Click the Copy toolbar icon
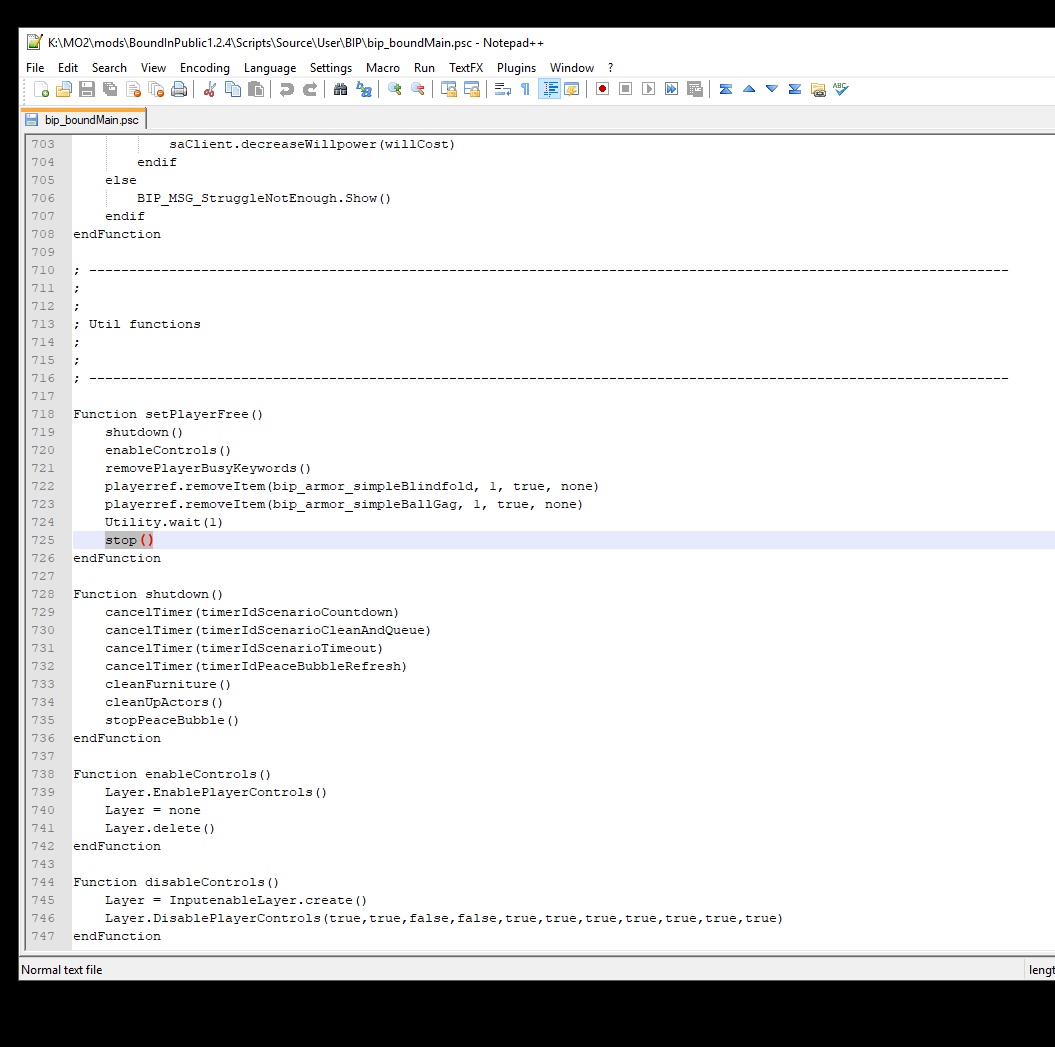The image size is (1055, 1047). click(233, 89)
